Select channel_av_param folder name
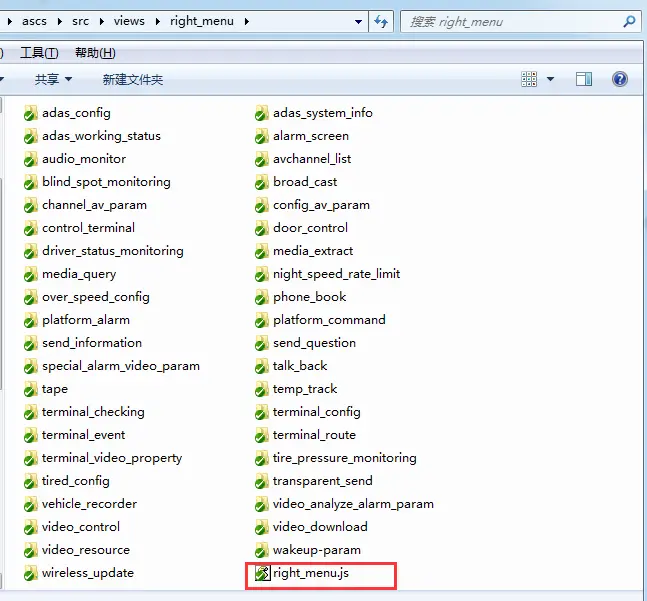 94,205
